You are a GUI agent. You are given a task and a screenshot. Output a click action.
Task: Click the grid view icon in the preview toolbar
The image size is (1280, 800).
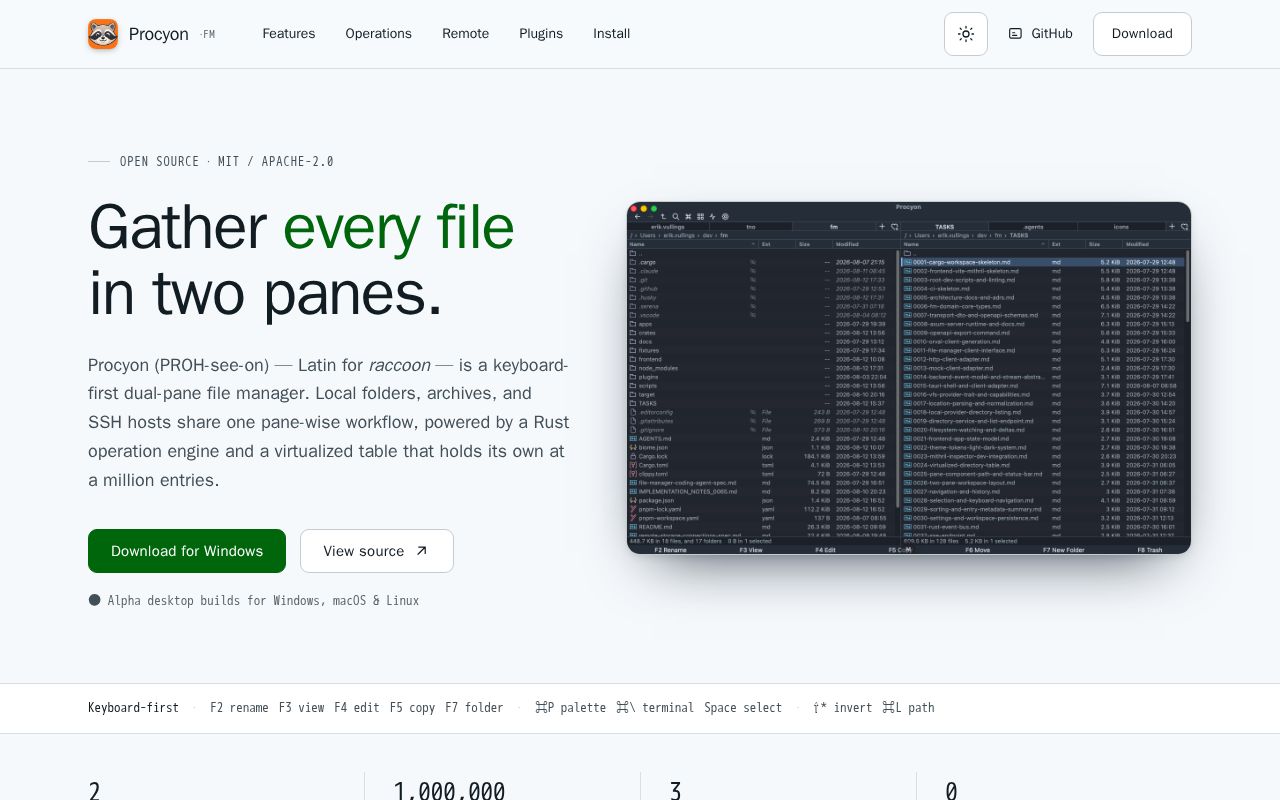700,217
